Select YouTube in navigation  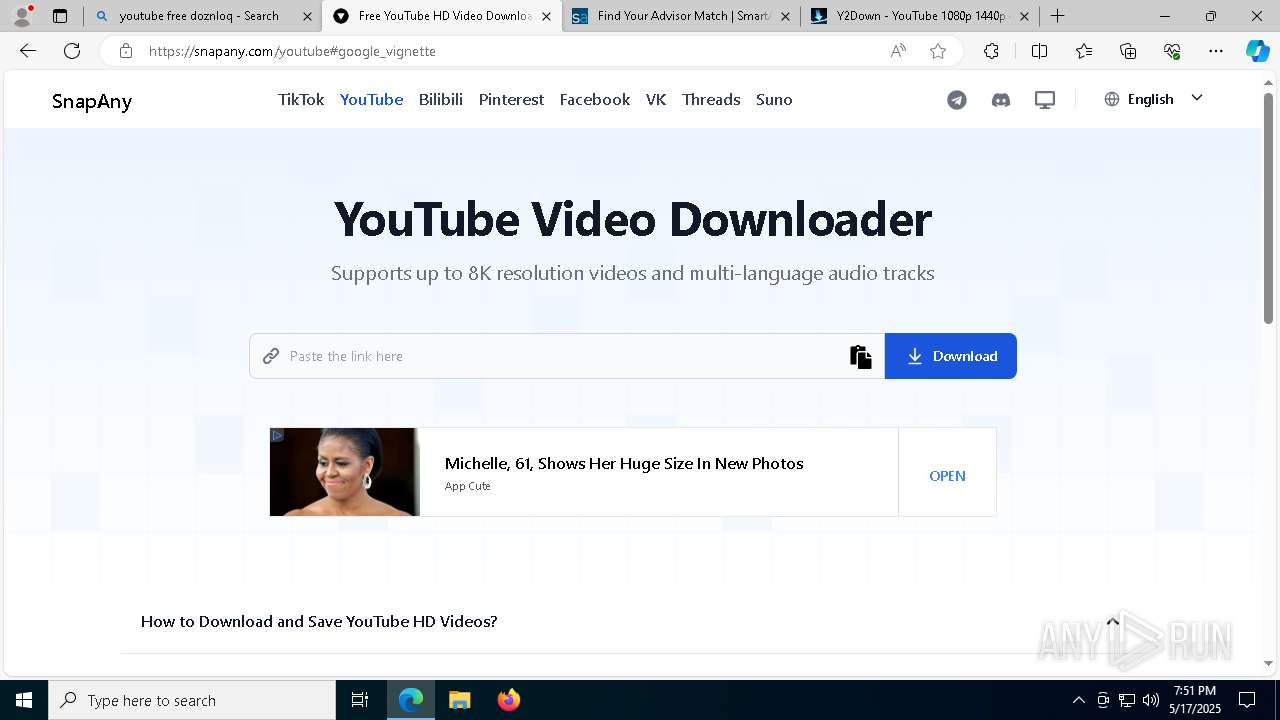point(371,99)
